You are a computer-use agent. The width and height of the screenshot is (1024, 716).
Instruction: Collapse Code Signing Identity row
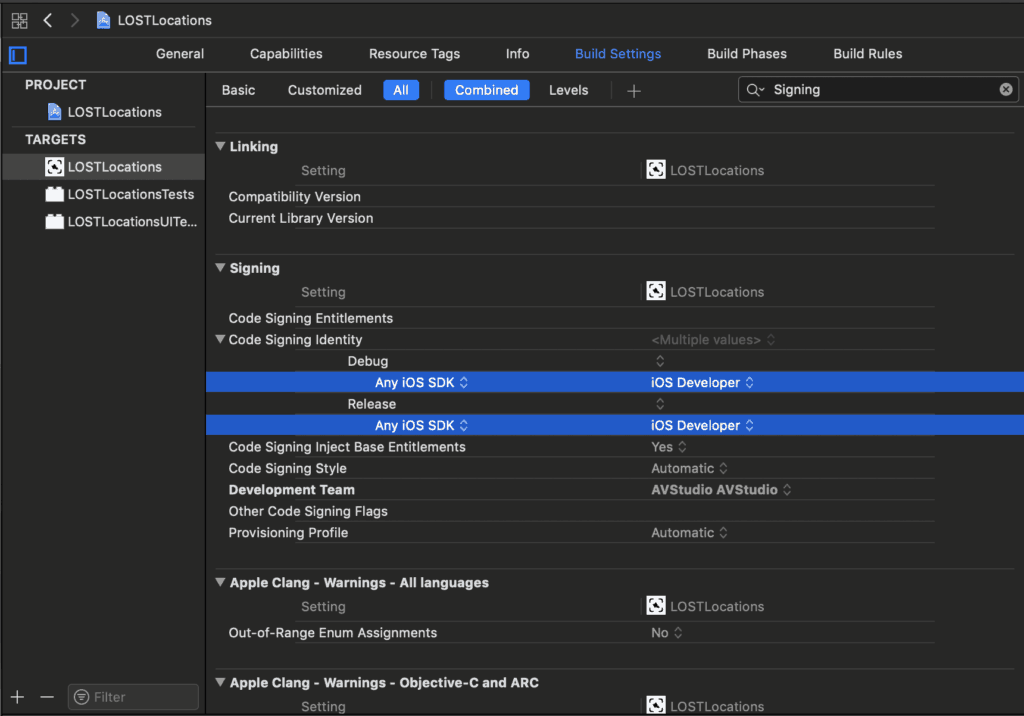(x=220, y=339)
